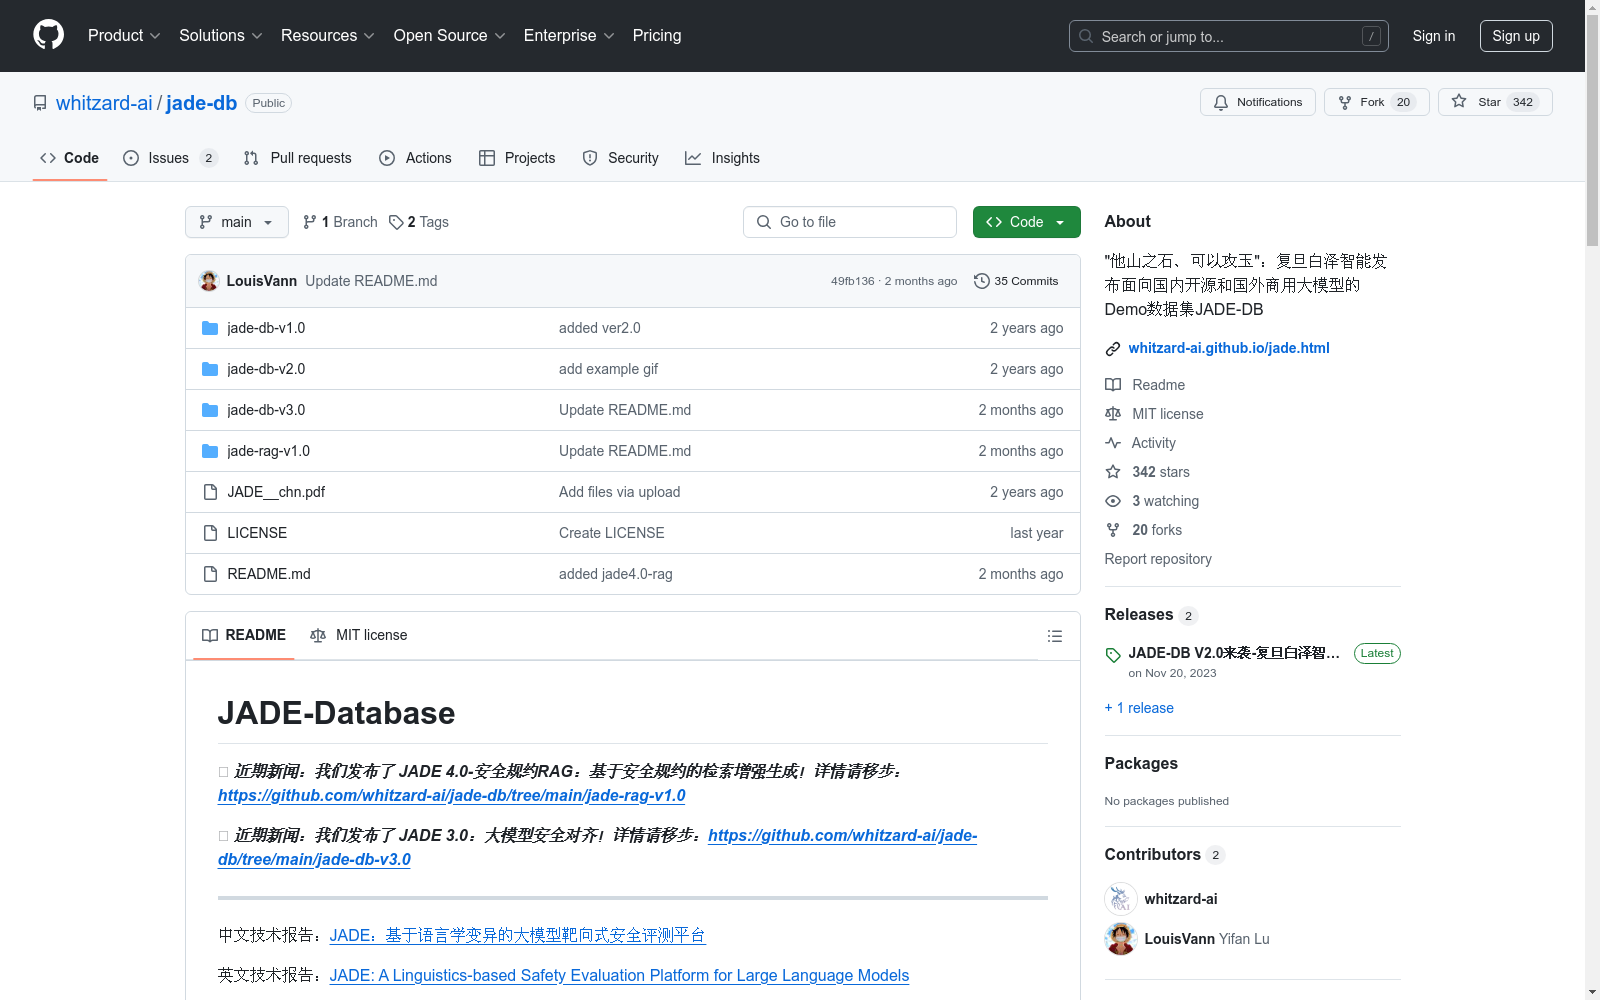
Task: Select the README tab in the file panel
Action: tap(244, 635)
